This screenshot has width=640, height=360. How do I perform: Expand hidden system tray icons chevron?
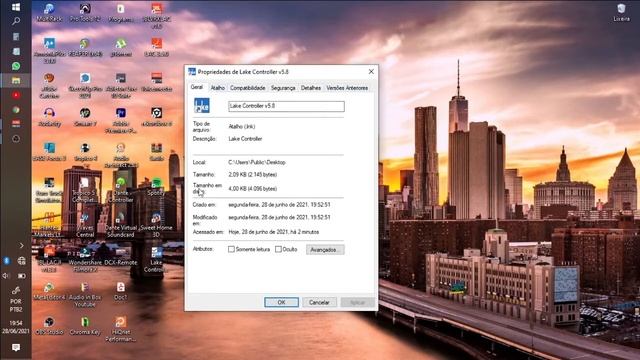[x=22, y=245]
